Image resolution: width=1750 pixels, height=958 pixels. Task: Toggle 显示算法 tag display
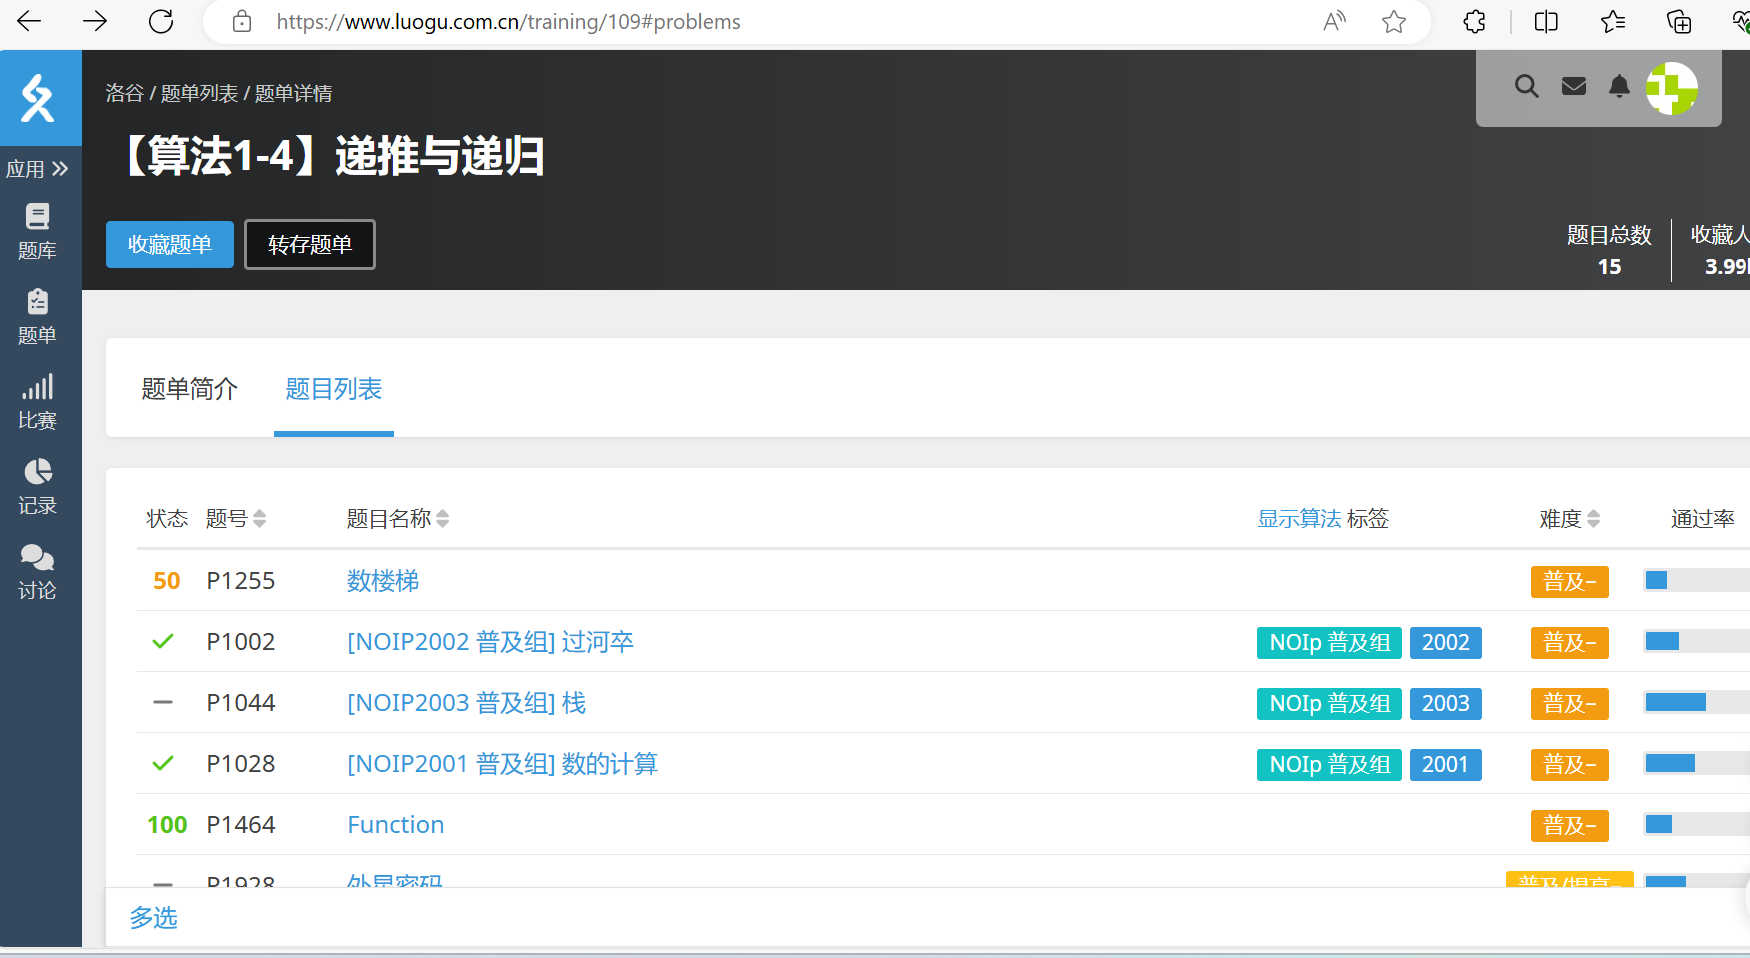click(x=1298, y=518)
